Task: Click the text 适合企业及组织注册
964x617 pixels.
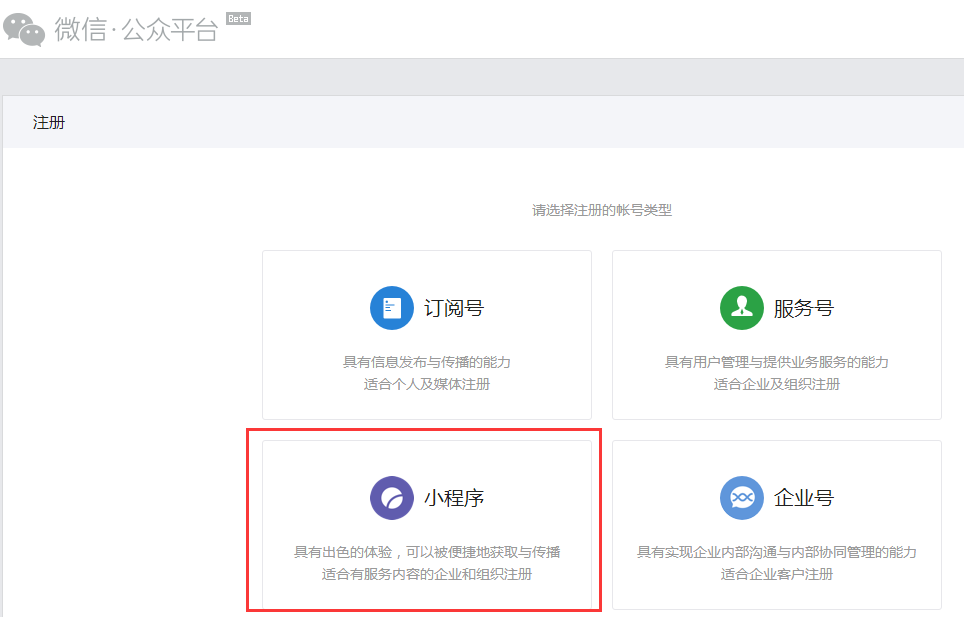Action: [x=776, y=384]
